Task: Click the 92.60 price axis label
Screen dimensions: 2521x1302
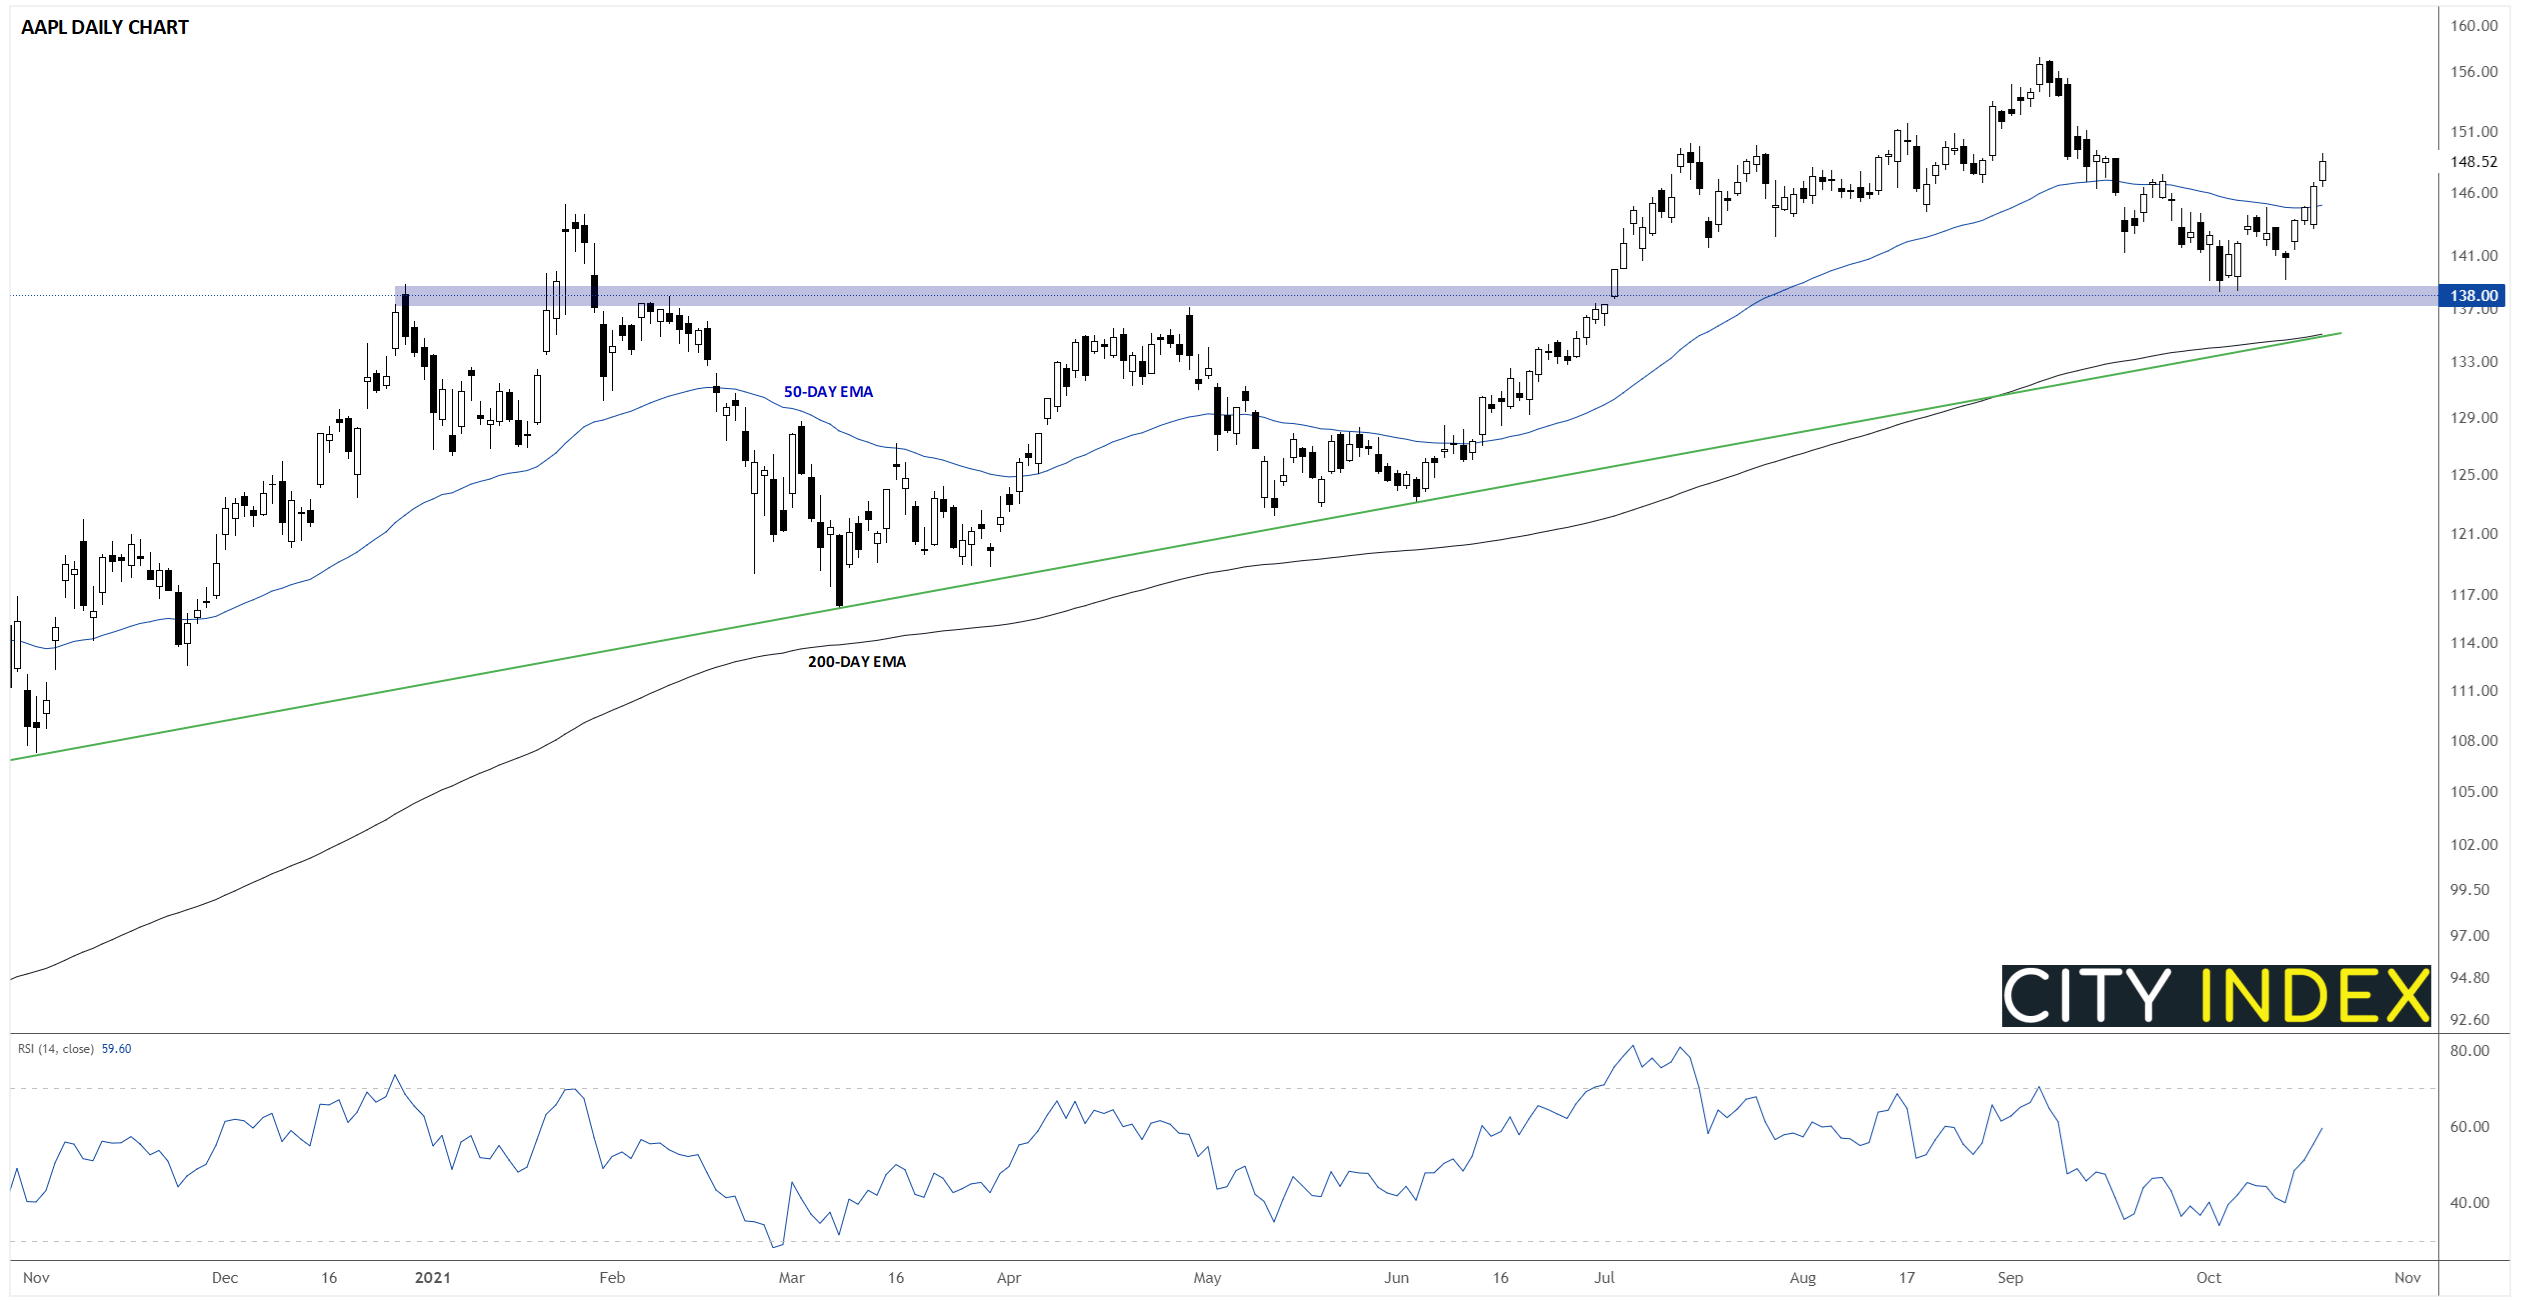Action: coord(2470,1020)
